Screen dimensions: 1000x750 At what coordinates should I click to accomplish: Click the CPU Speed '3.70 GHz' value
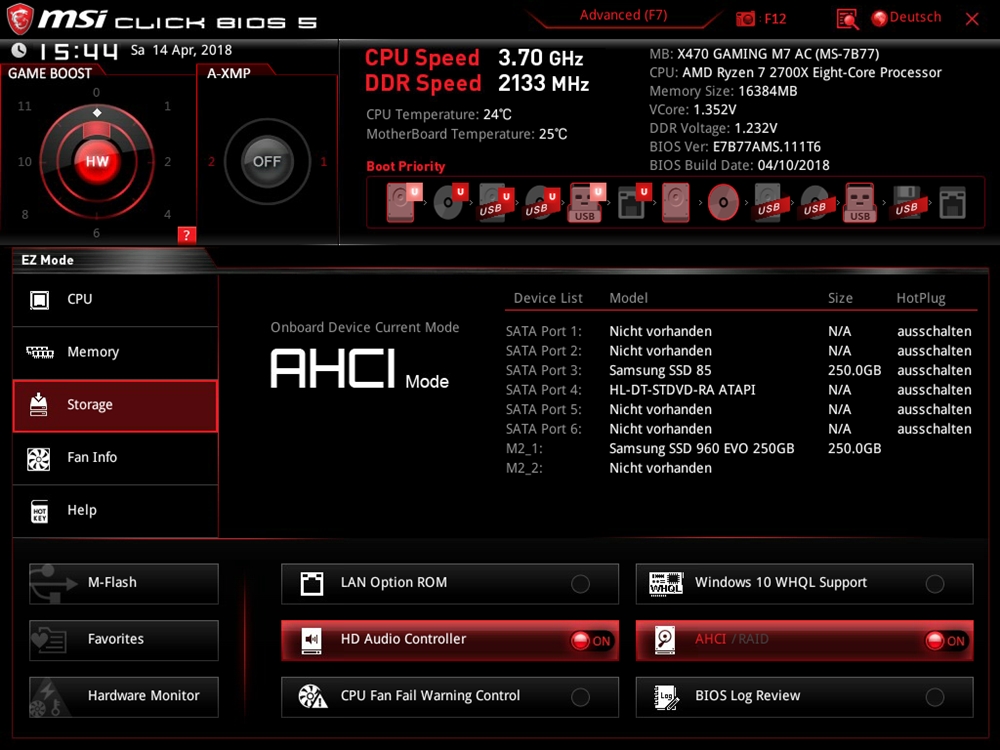pos(540,58)
